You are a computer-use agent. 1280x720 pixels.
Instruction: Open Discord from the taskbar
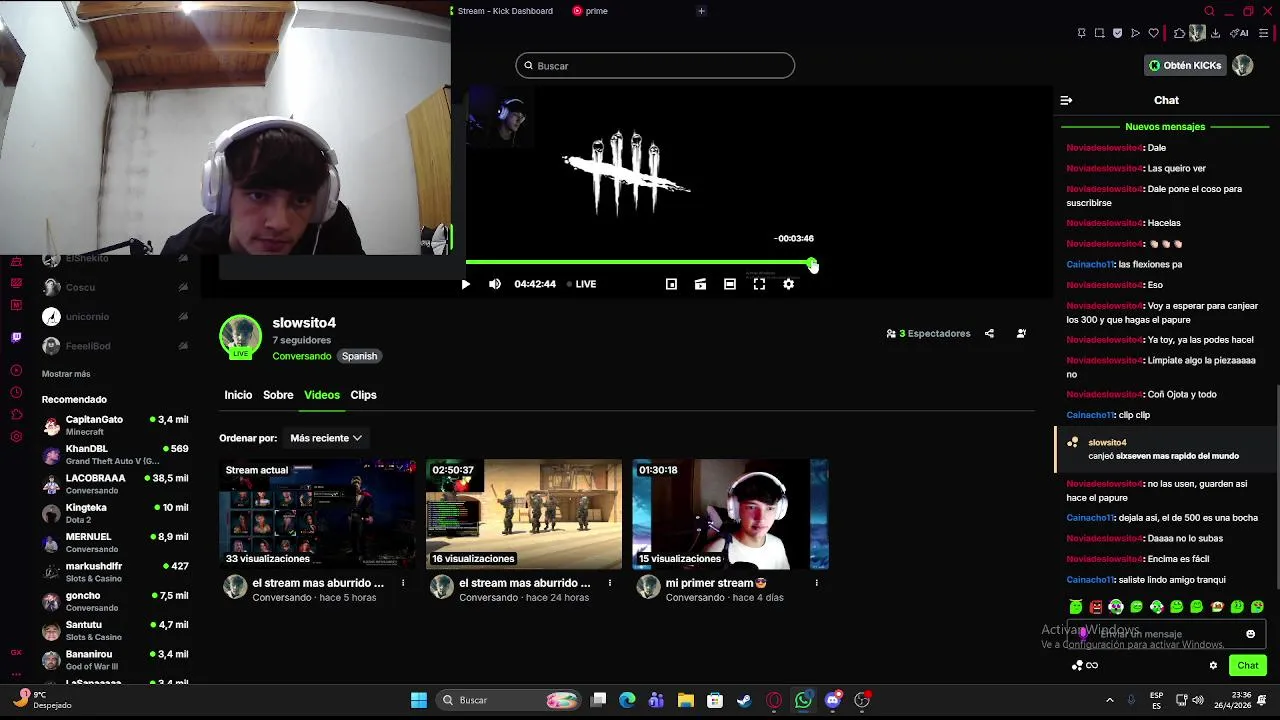click(x=832, y=700)
